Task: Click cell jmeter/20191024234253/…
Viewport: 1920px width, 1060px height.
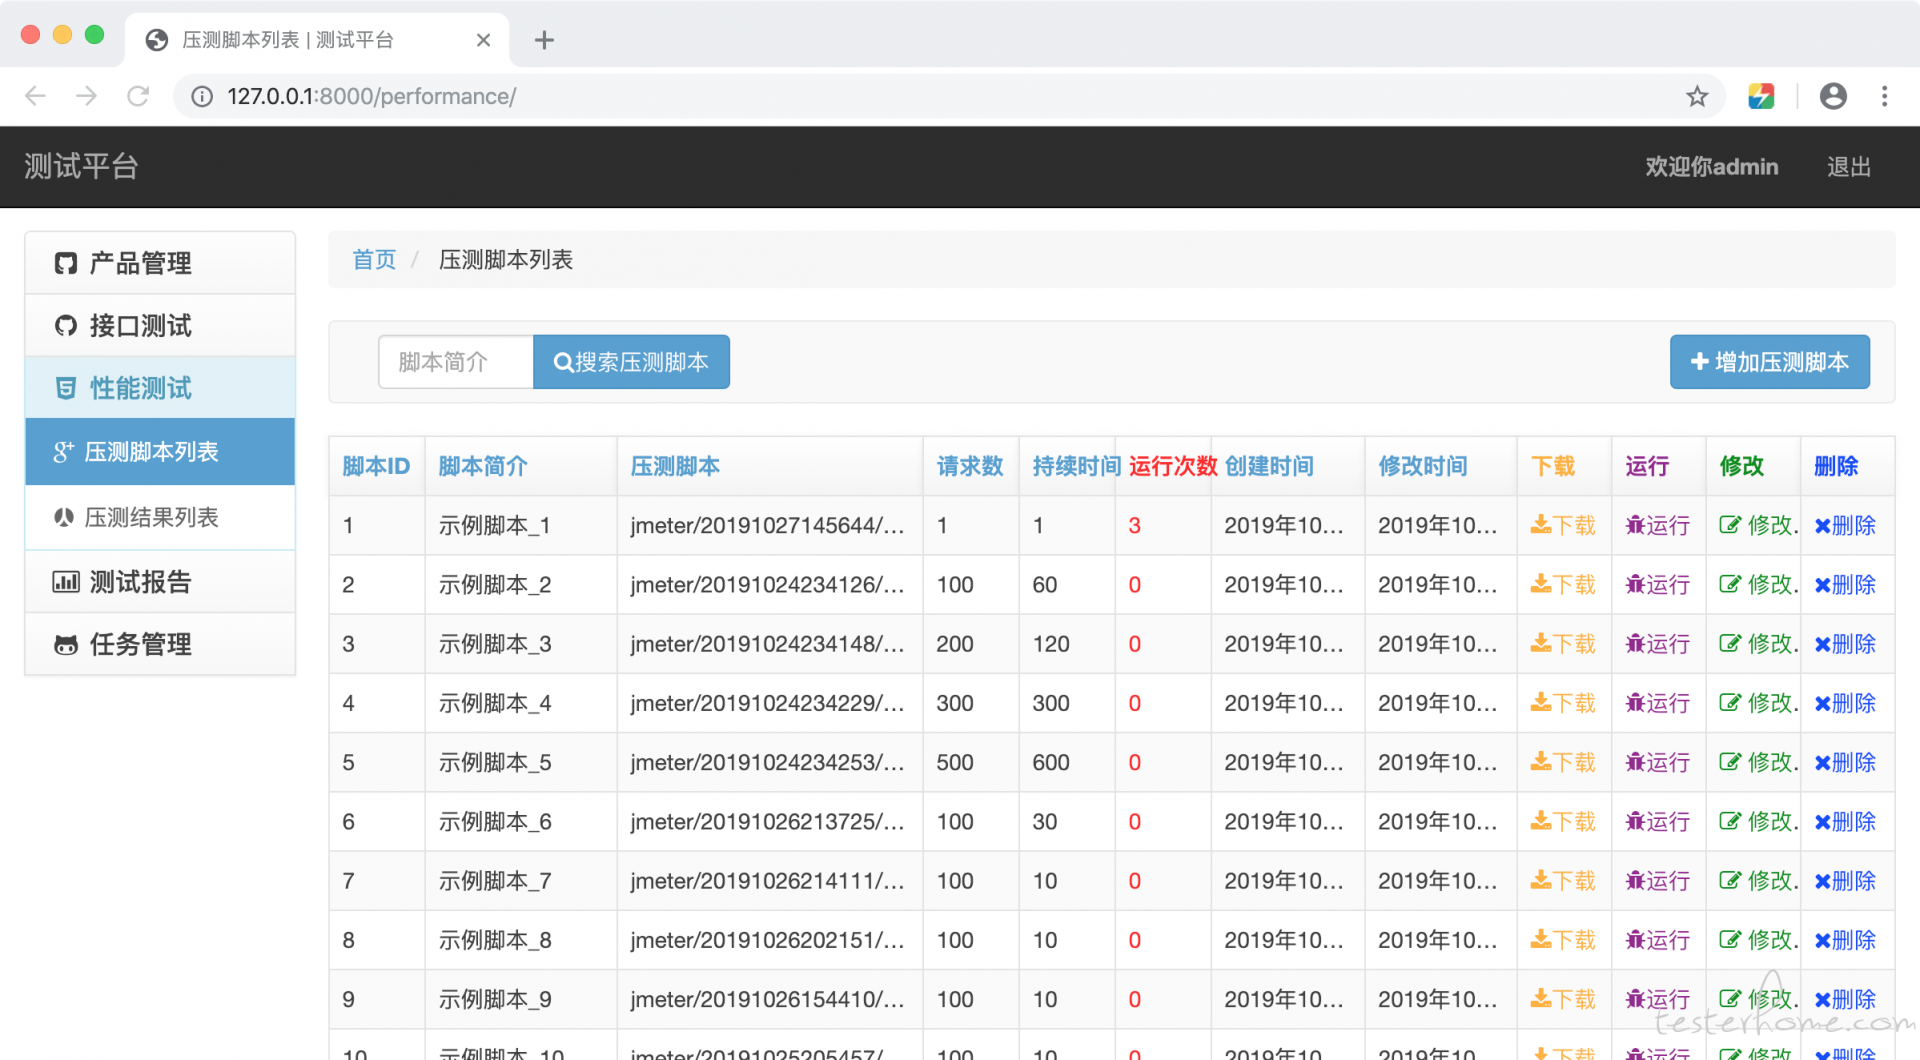Action: point(768,762)
